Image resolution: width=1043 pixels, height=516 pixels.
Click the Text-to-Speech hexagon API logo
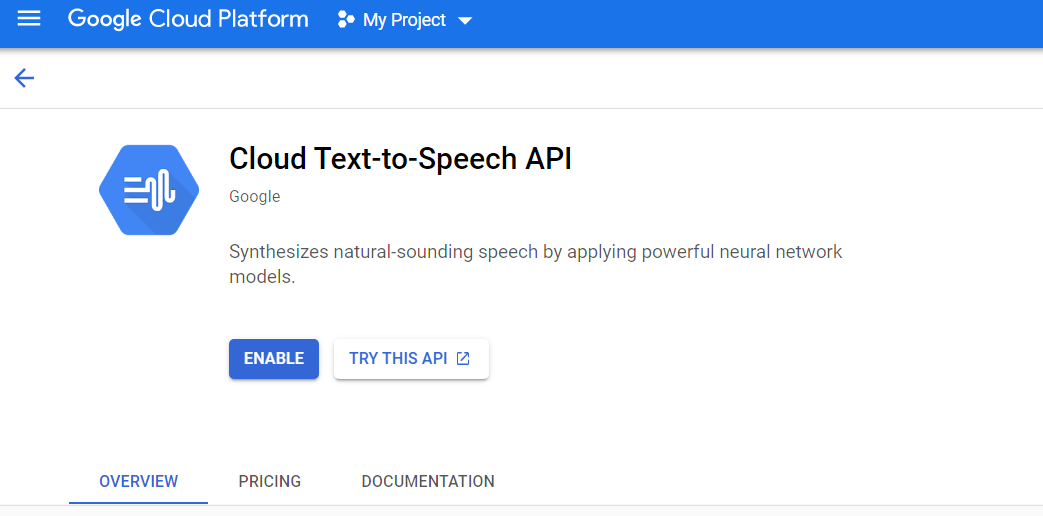coord(149,190)
